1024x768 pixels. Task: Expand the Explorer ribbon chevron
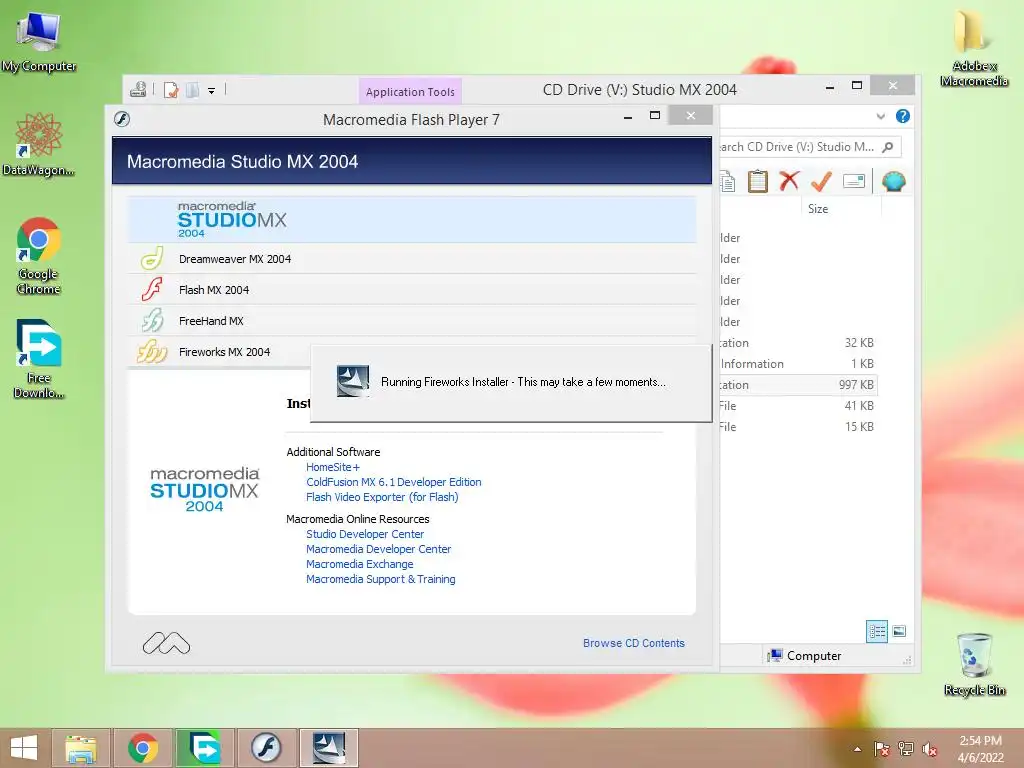[880, 116]
